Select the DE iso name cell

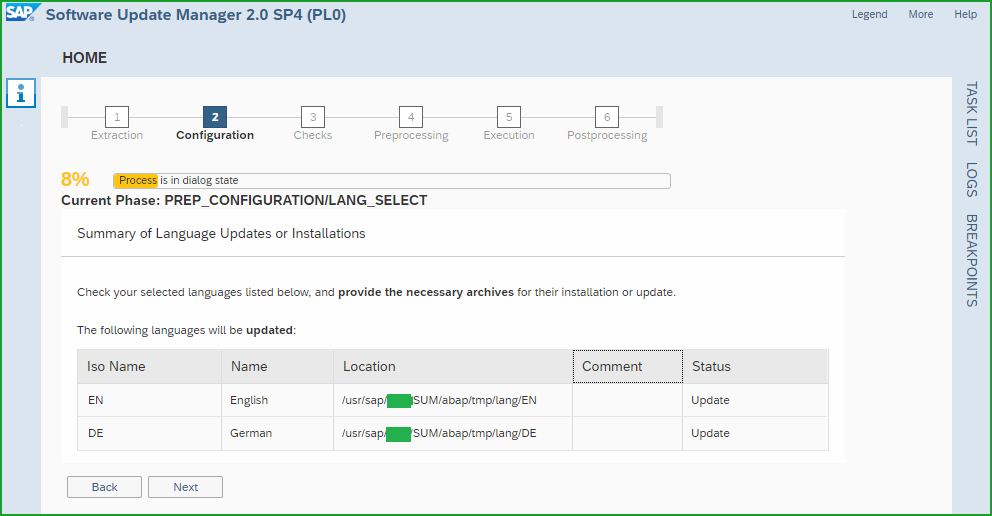pyautogui.click(x=149, y=433)
